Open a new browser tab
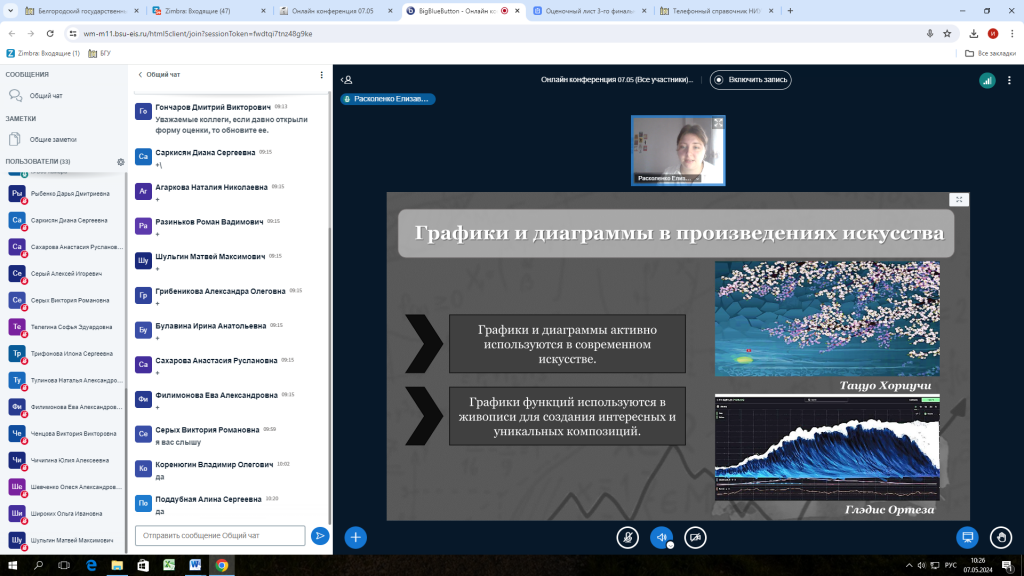Viewport: 1024px width, 576px height. point(790,11)
